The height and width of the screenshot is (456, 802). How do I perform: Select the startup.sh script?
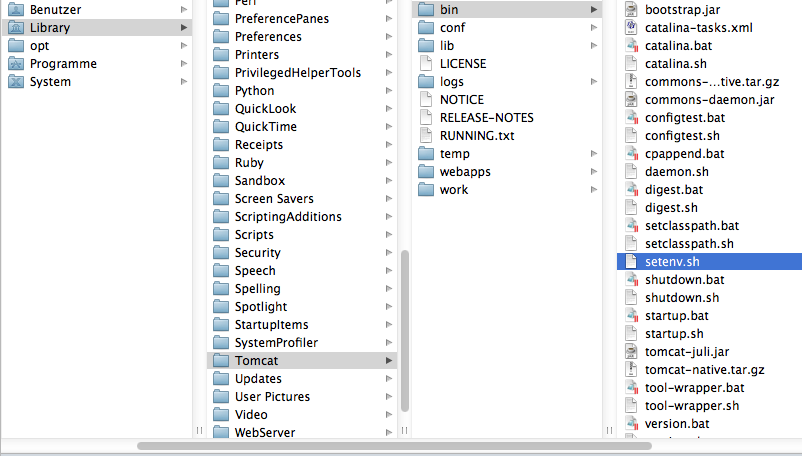(x=674, y=334)
